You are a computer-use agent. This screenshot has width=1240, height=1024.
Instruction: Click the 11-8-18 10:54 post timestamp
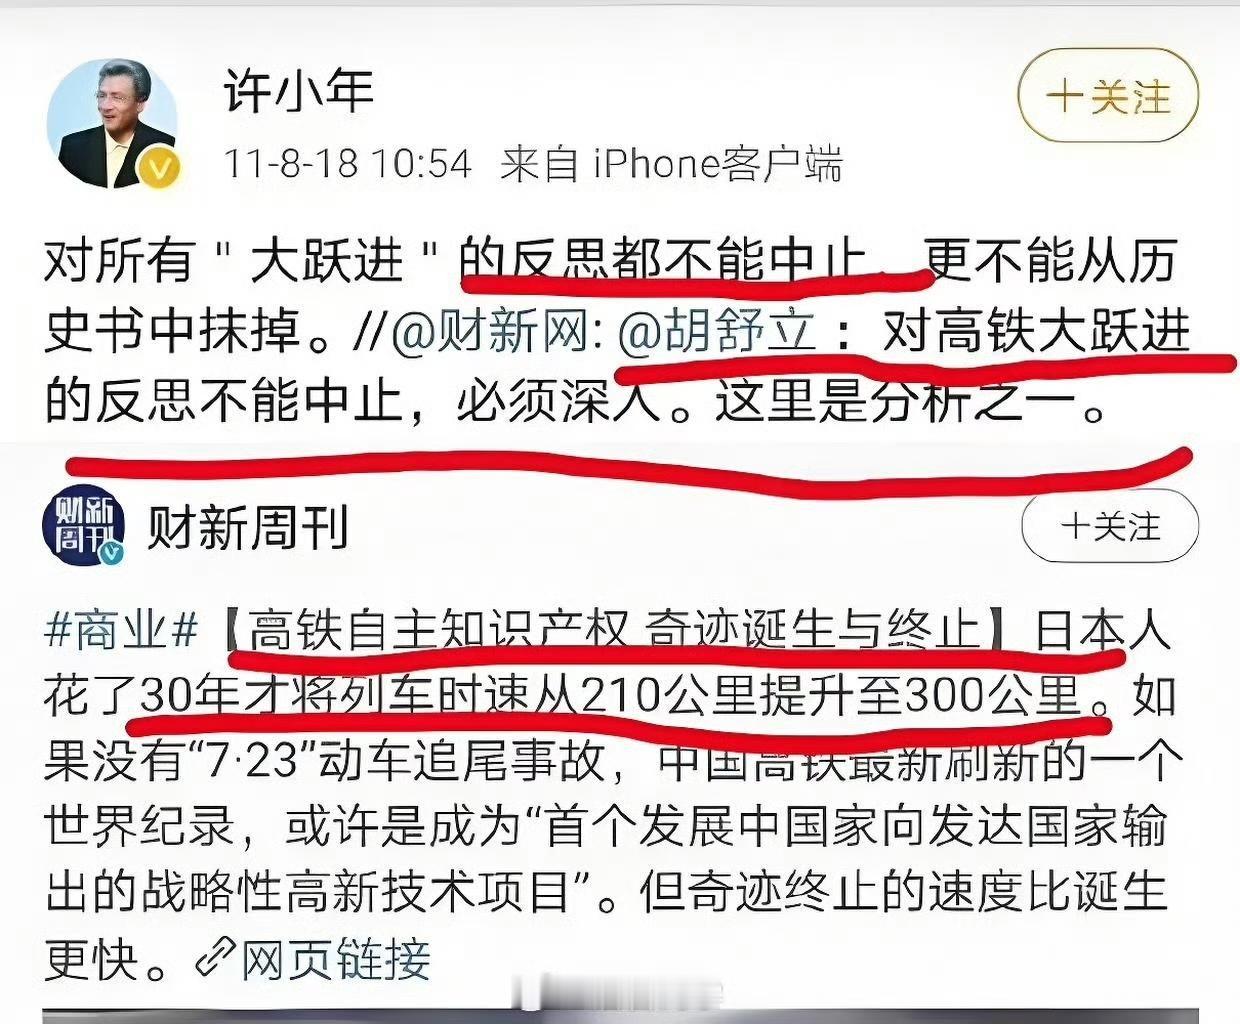[347, 164]
